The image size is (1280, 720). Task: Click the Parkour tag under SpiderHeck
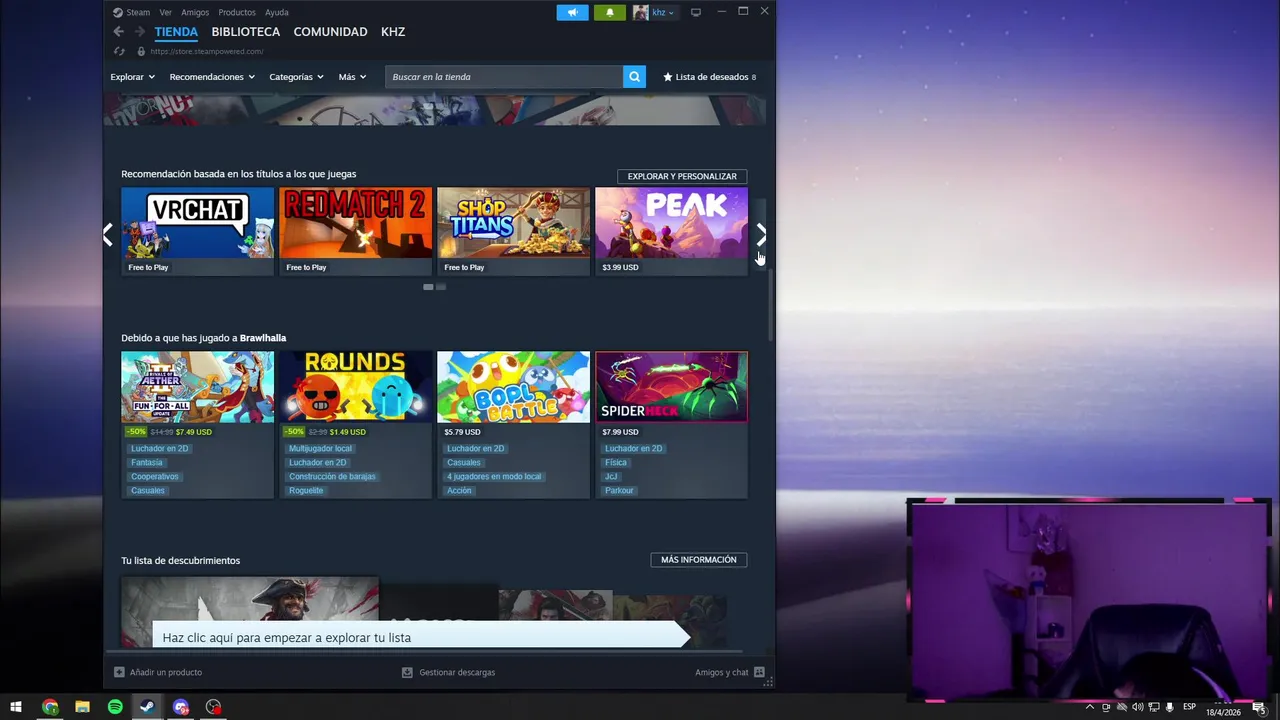click(619, 491)
